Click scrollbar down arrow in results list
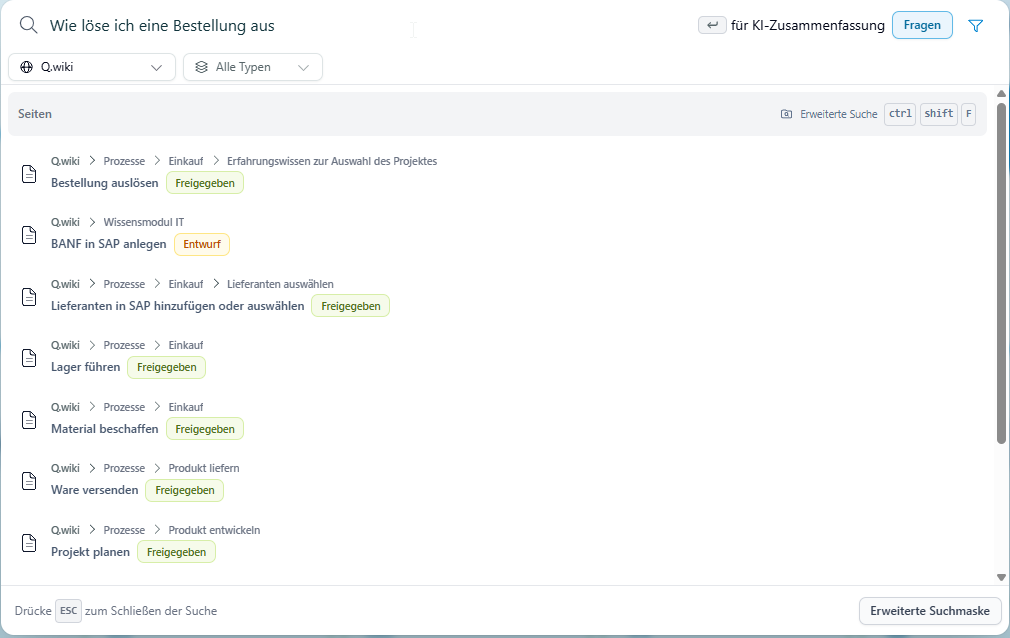 click(1001, 577)
